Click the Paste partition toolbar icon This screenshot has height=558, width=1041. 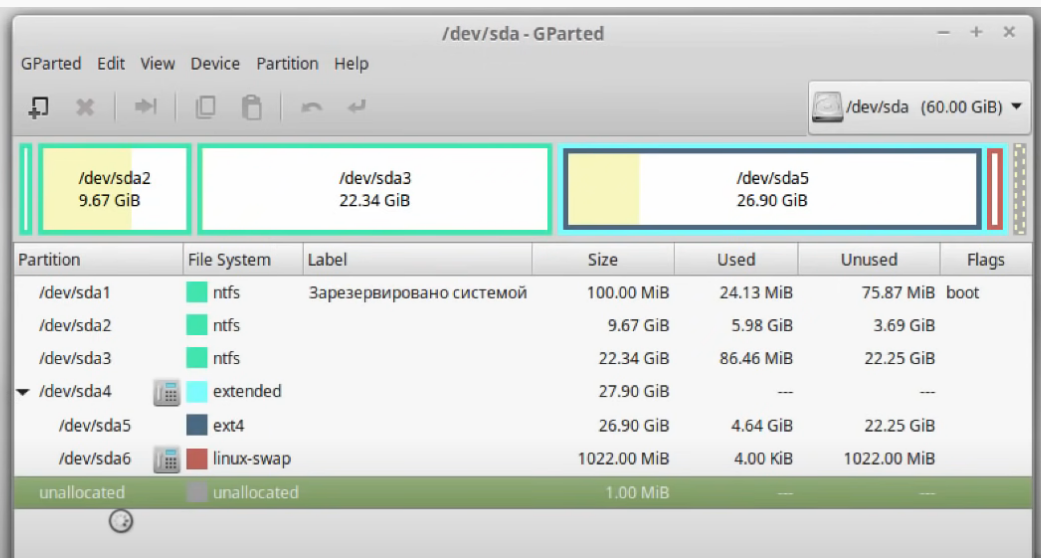252,107
